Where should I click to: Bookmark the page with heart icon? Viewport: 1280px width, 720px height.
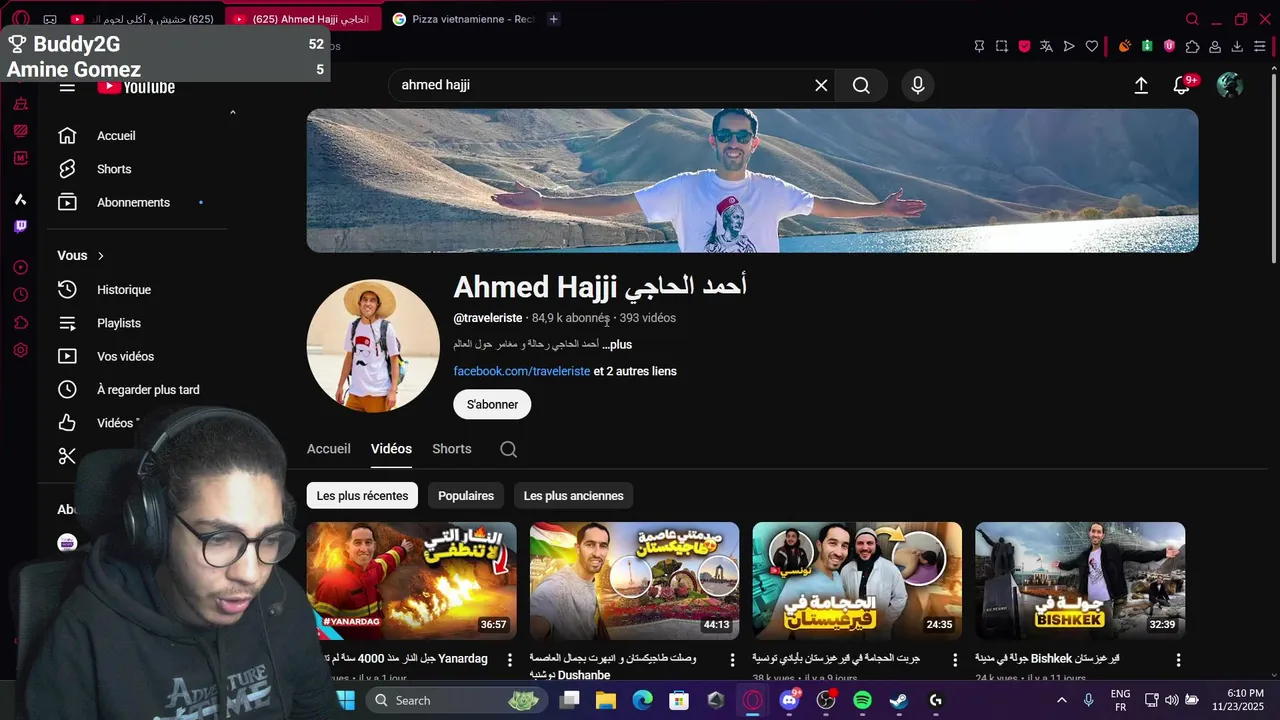pos(1092,46)
